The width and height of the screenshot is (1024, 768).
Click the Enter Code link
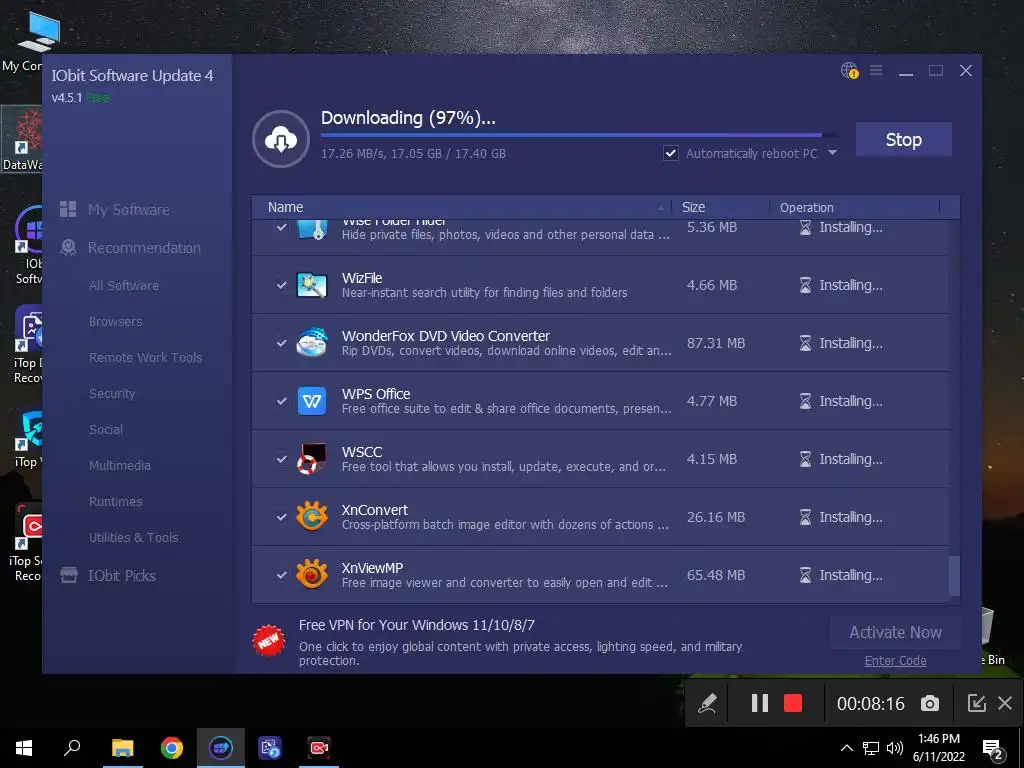pyautogui.click(x=895, y=660)
